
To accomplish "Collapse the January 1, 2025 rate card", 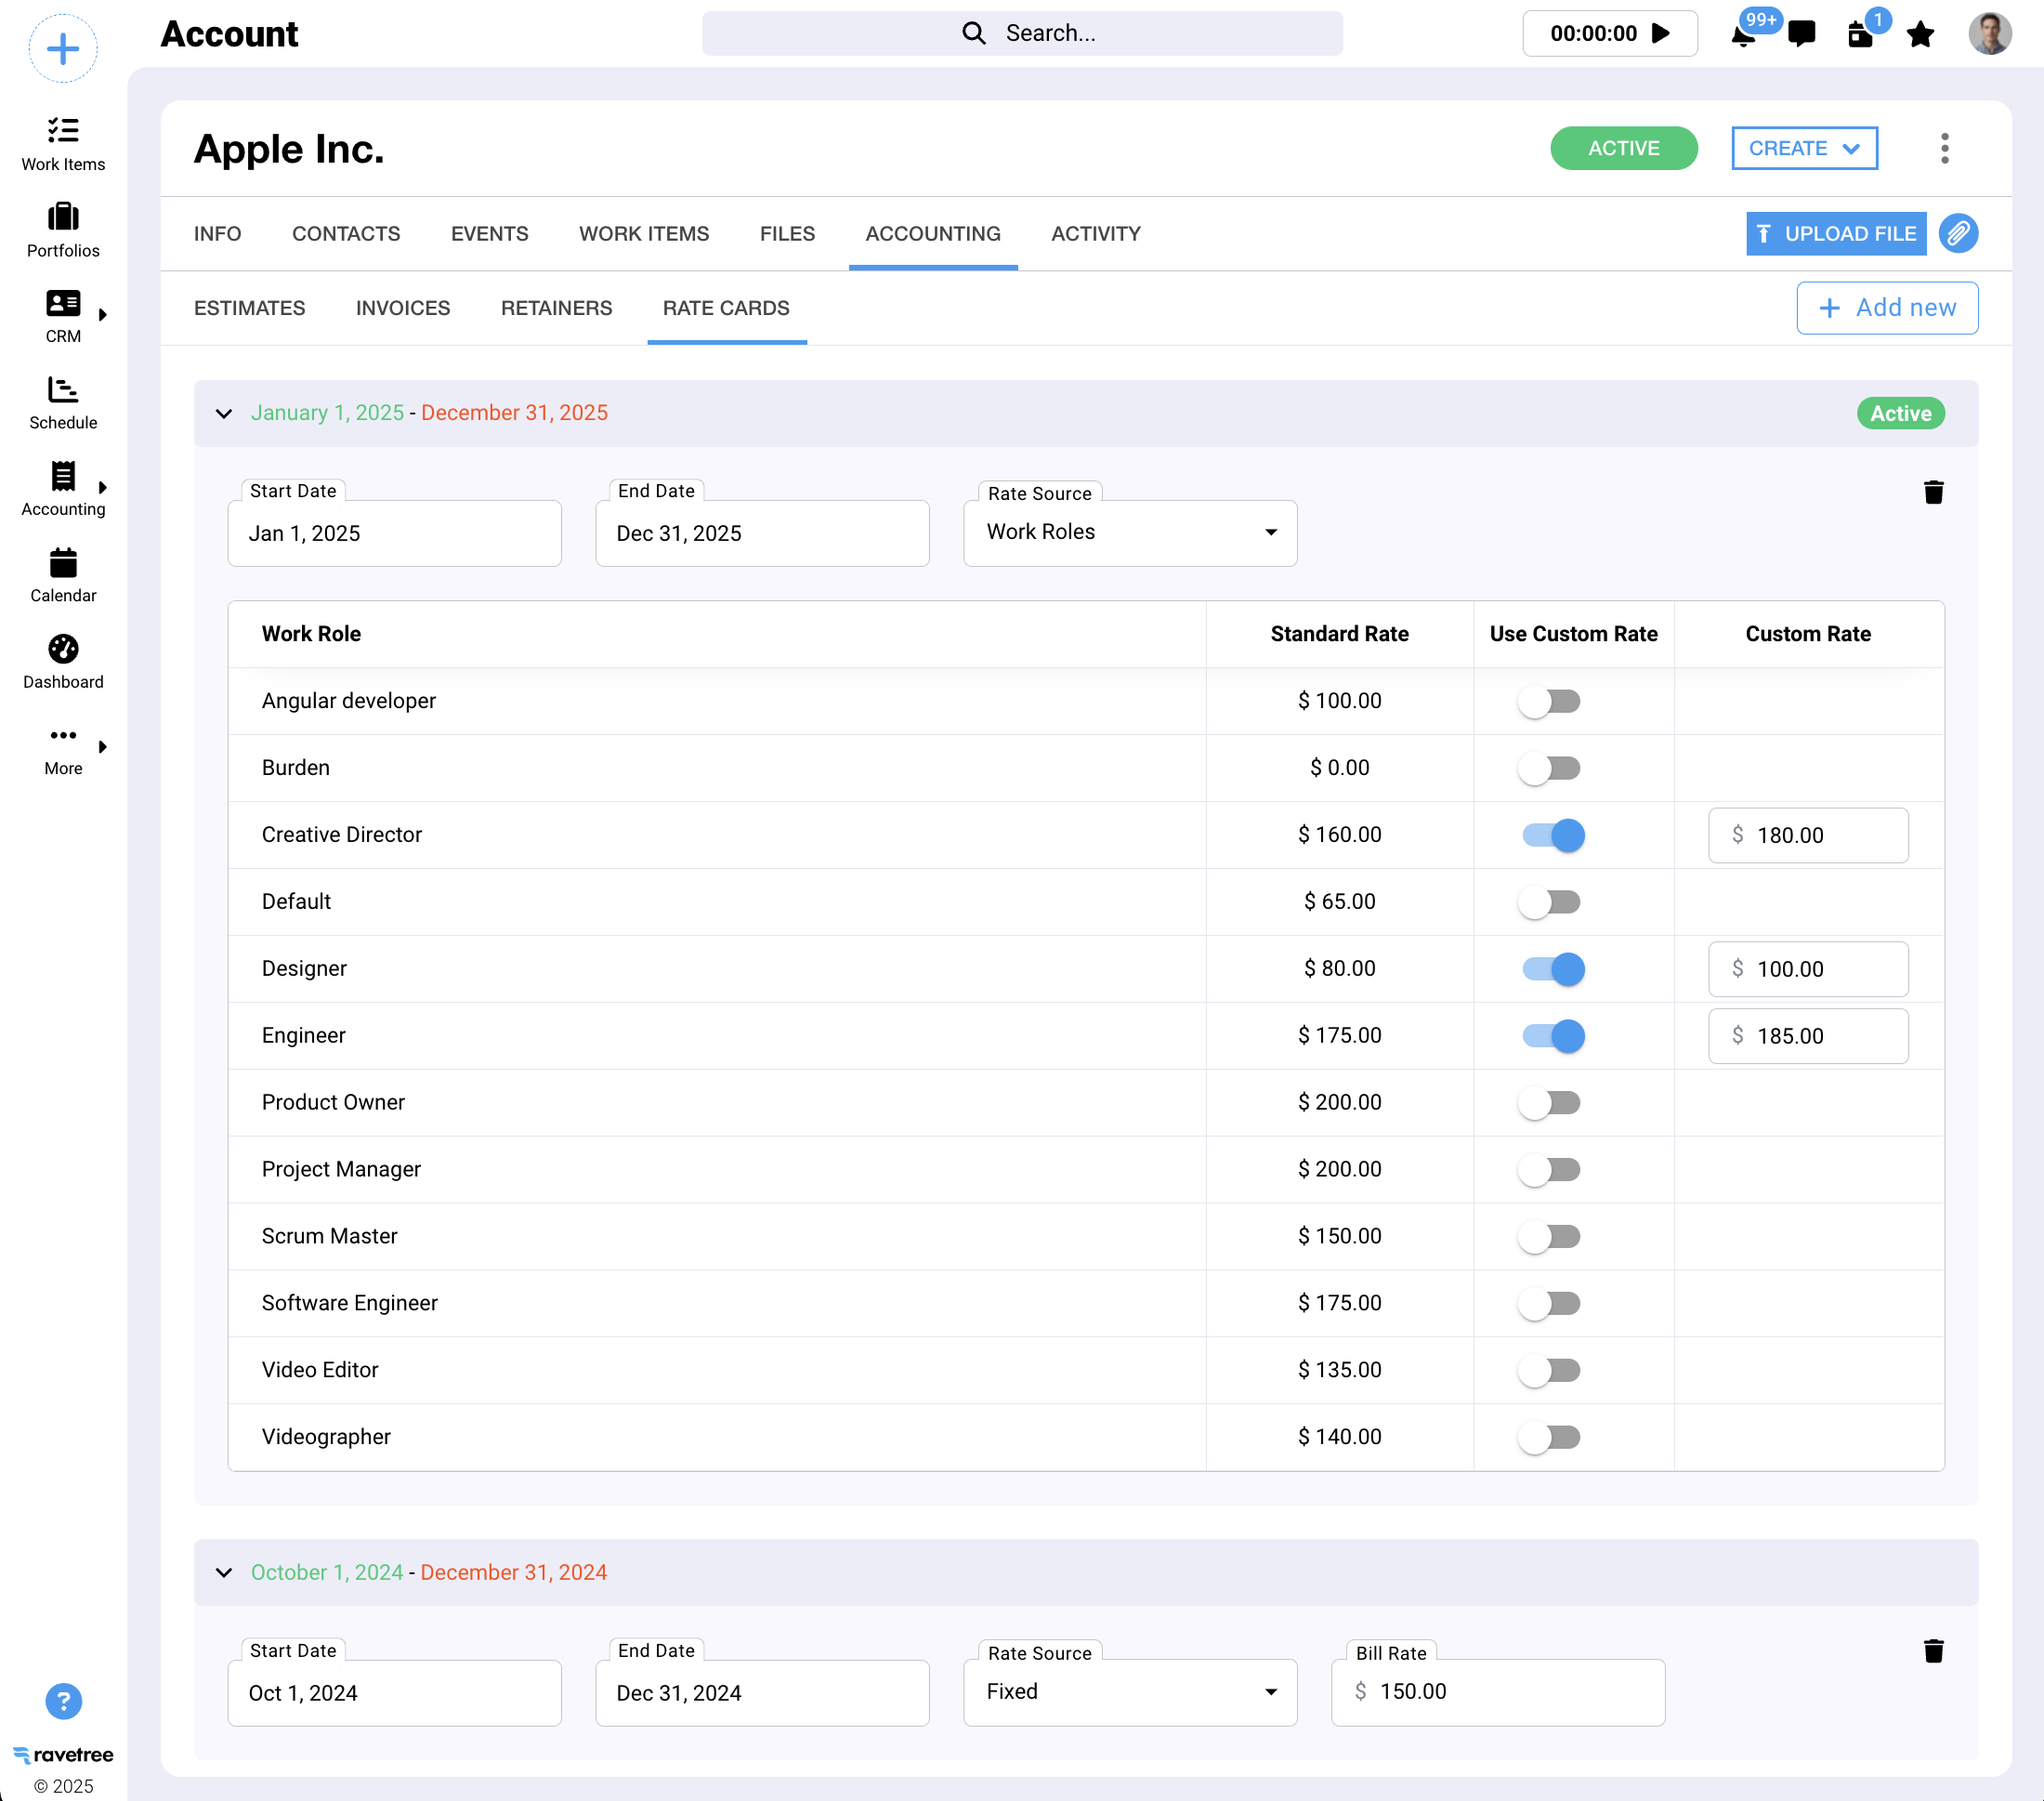I will point(224,413).
